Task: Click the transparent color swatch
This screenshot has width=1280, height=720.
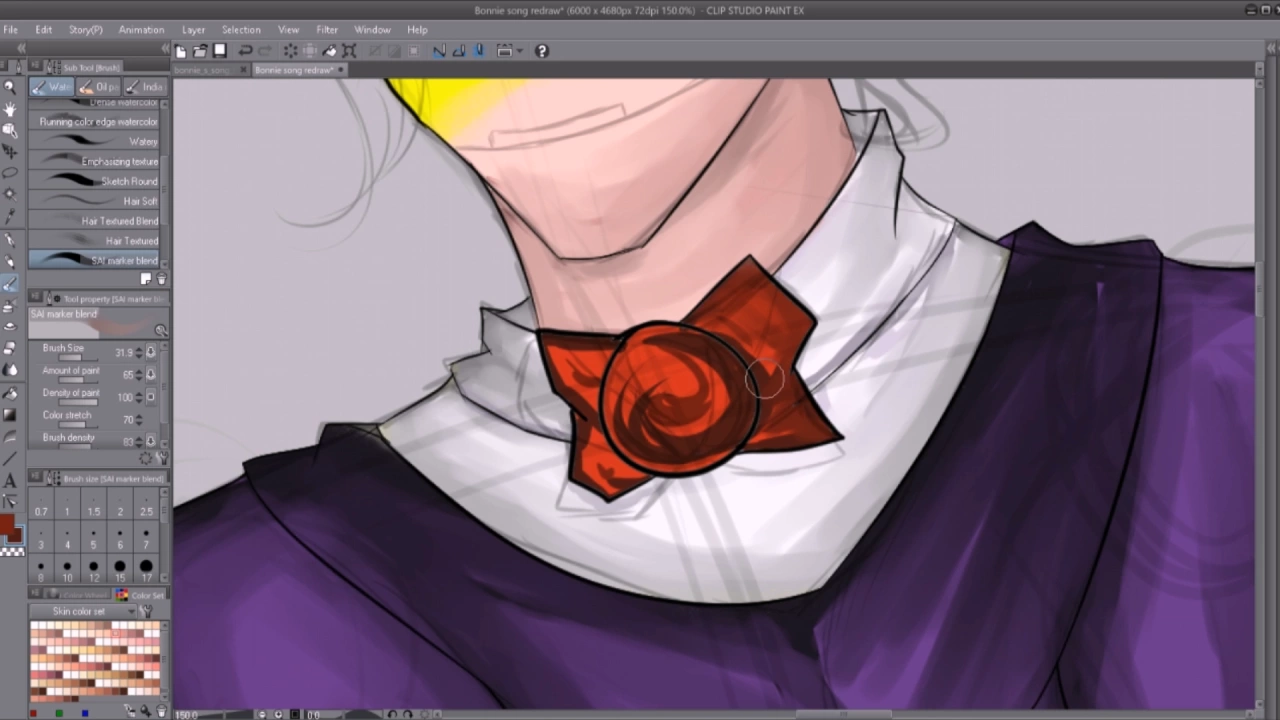Action: click(x=12, y=551)
